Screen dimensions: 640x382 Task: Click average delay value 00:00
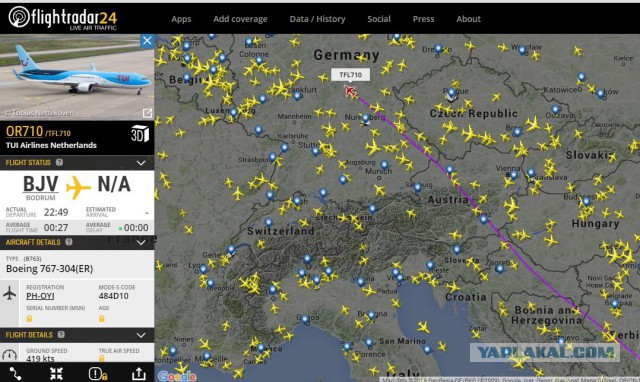[136, 228]
